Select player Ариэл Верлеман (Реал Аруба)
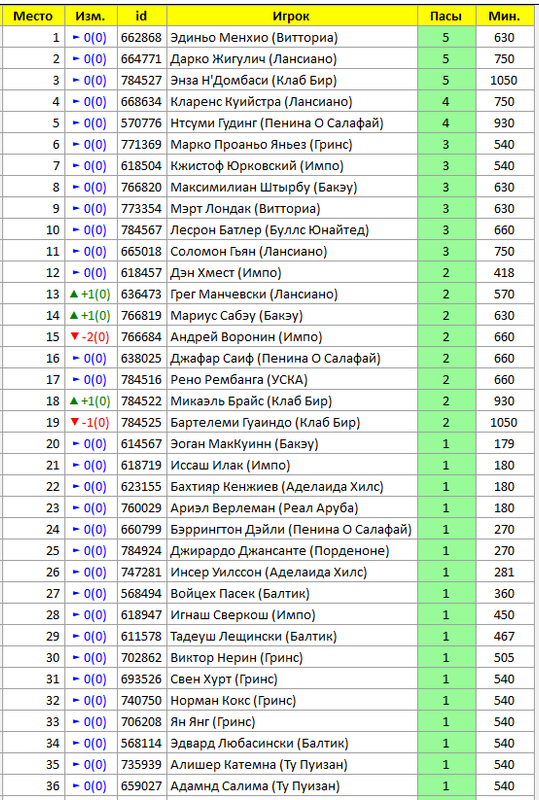Screen dimensions: 539x800 (264, 509)
